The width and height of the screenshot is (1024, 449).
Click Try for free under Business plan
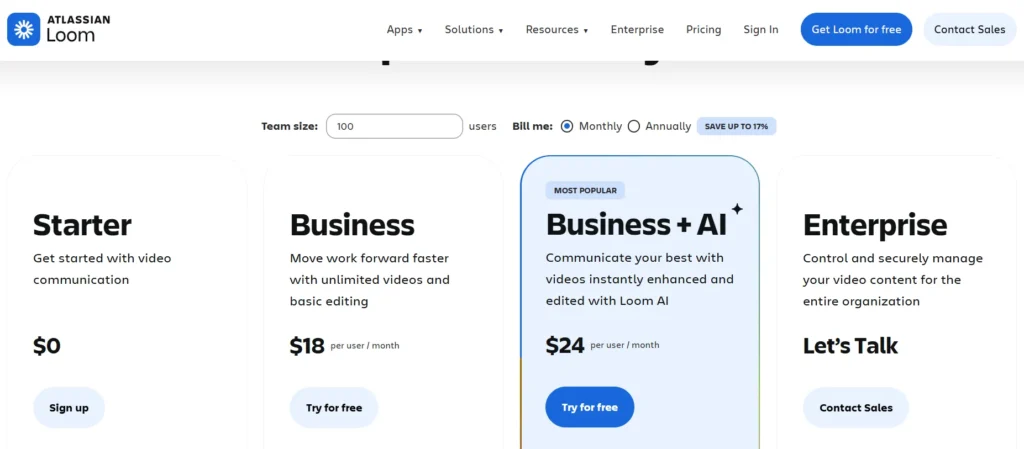334,407
